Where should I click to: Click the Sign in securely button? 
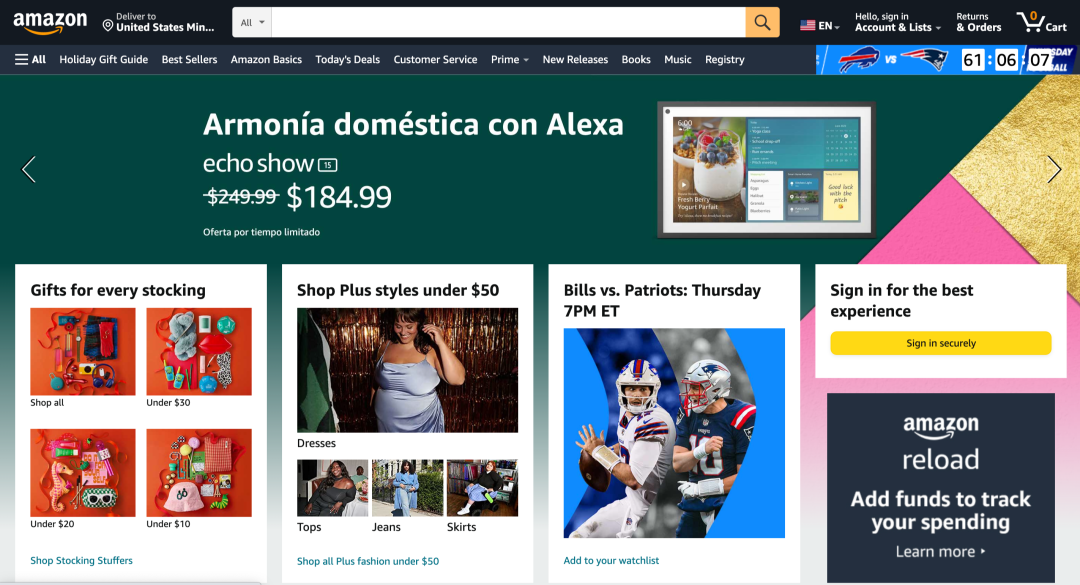click(x=940, y=343)
